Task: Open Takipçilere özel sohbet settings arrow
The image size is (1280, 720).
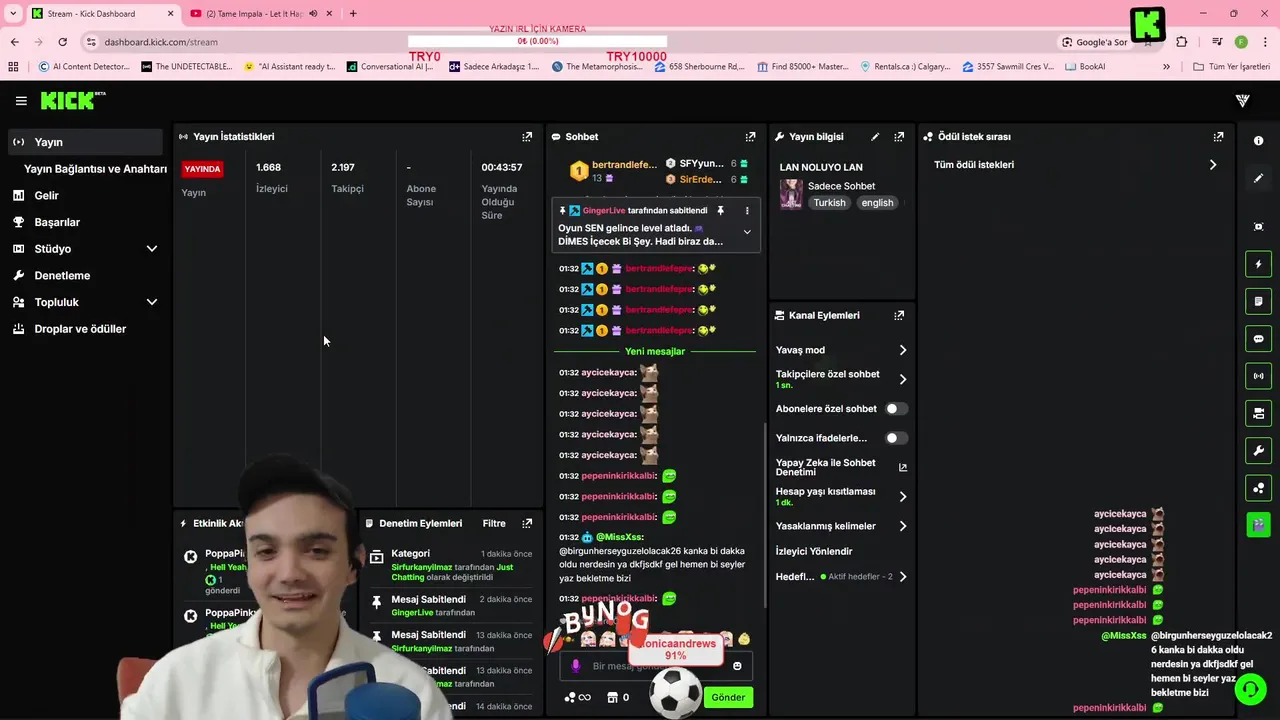Action: (902, 379)
